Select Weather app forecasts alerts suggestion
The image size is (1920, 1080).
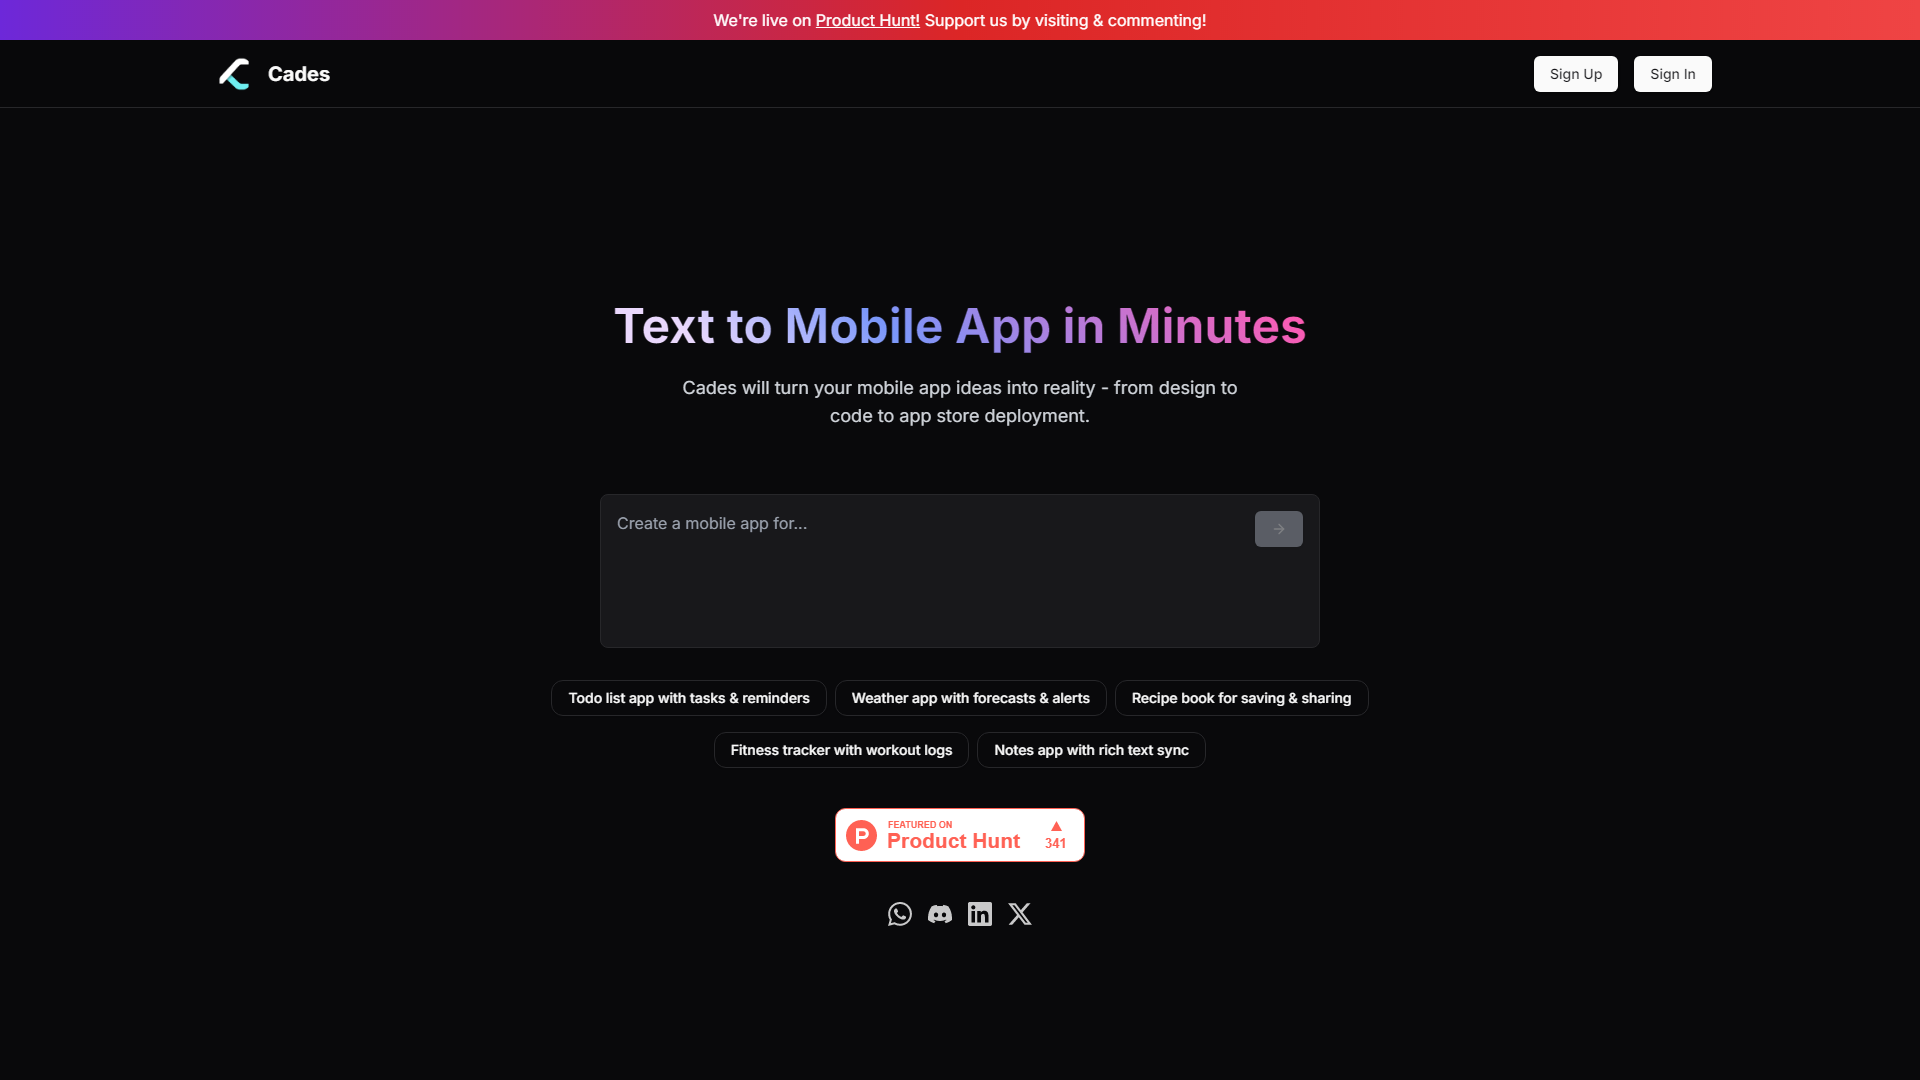tap(969, 698)
